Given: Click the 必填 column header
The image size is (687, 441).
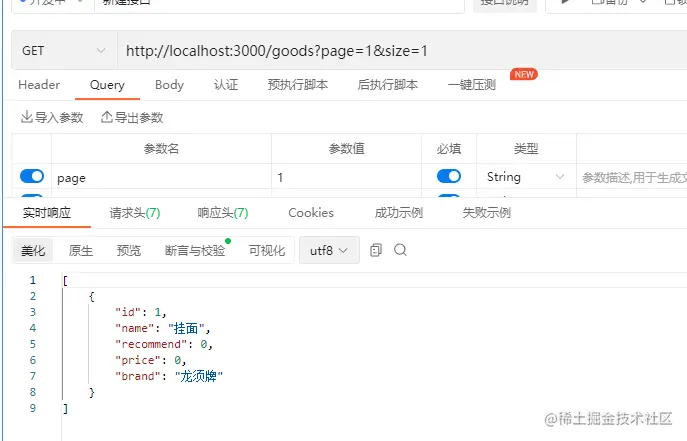Looking at the screenshot, I should click(x=449, y=149).
